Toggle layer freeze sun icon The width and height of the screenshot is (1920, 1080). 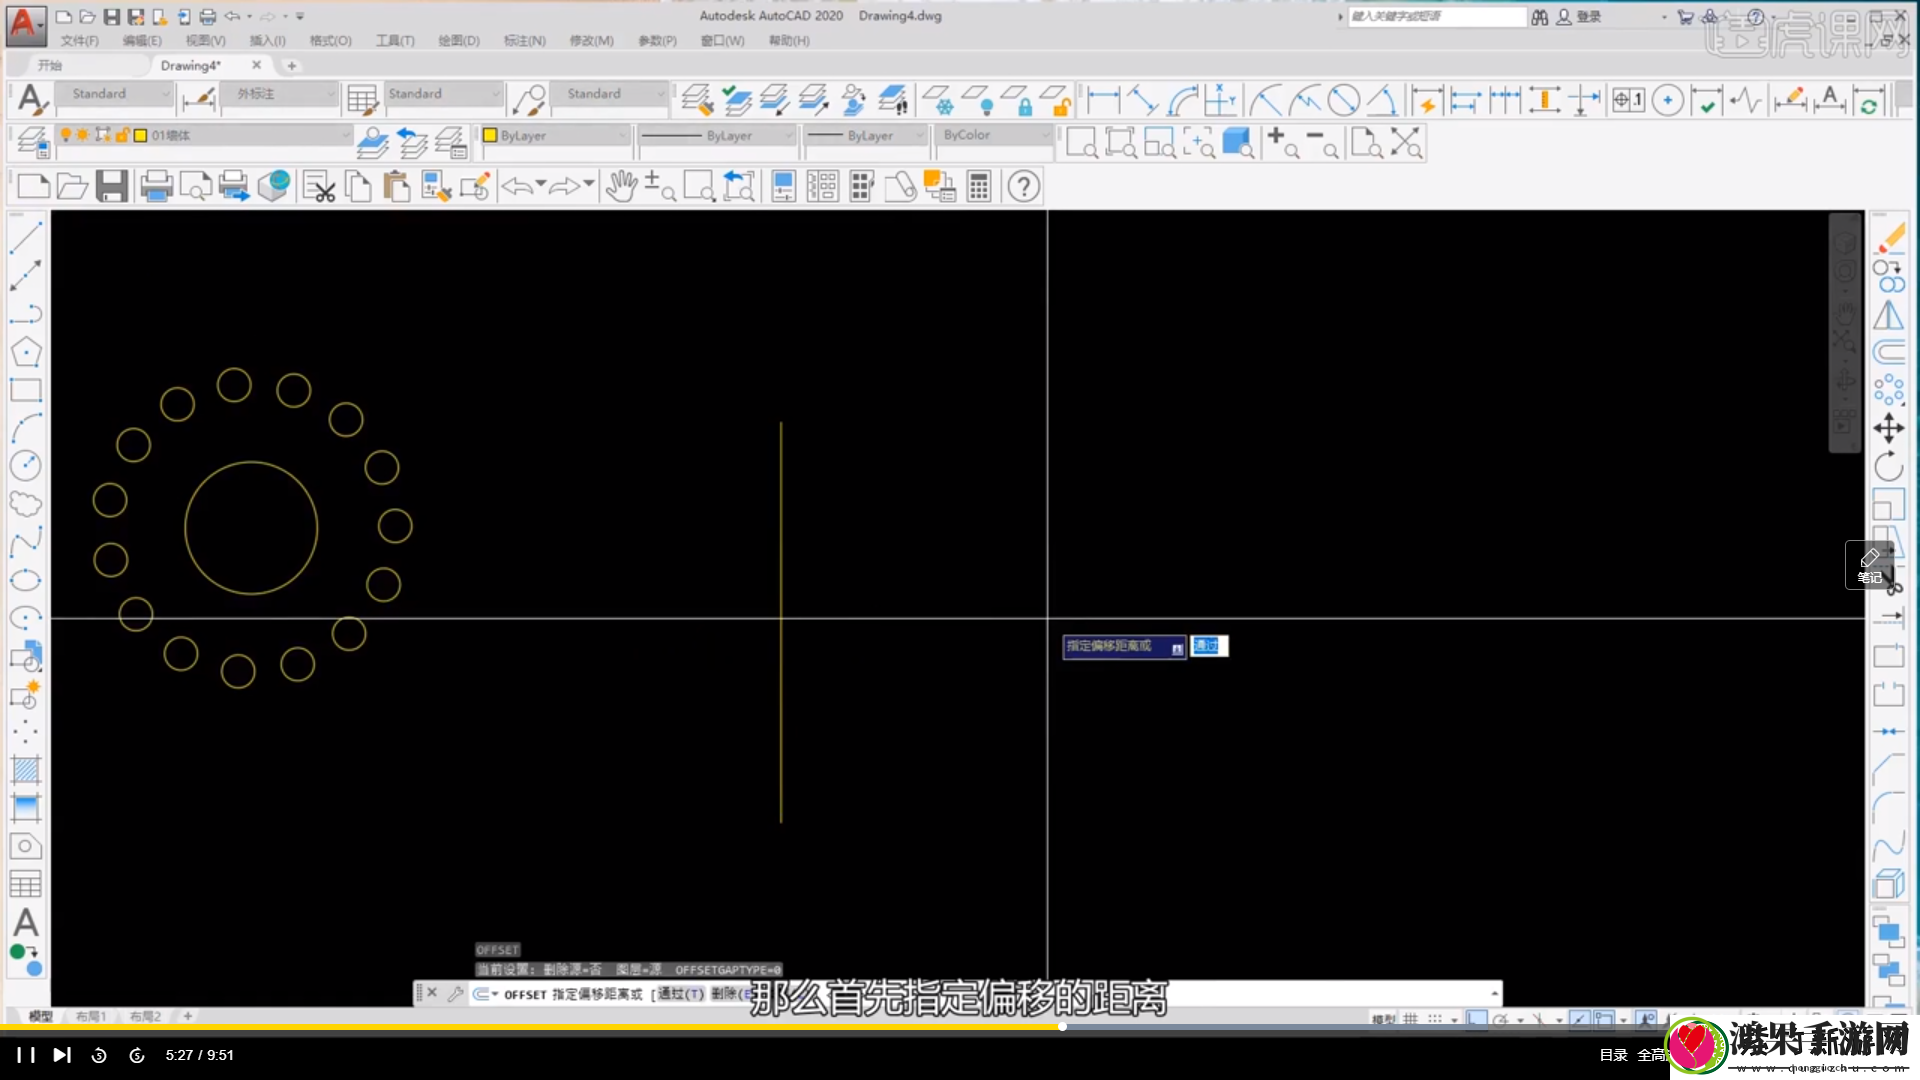(x=83, y=134)
